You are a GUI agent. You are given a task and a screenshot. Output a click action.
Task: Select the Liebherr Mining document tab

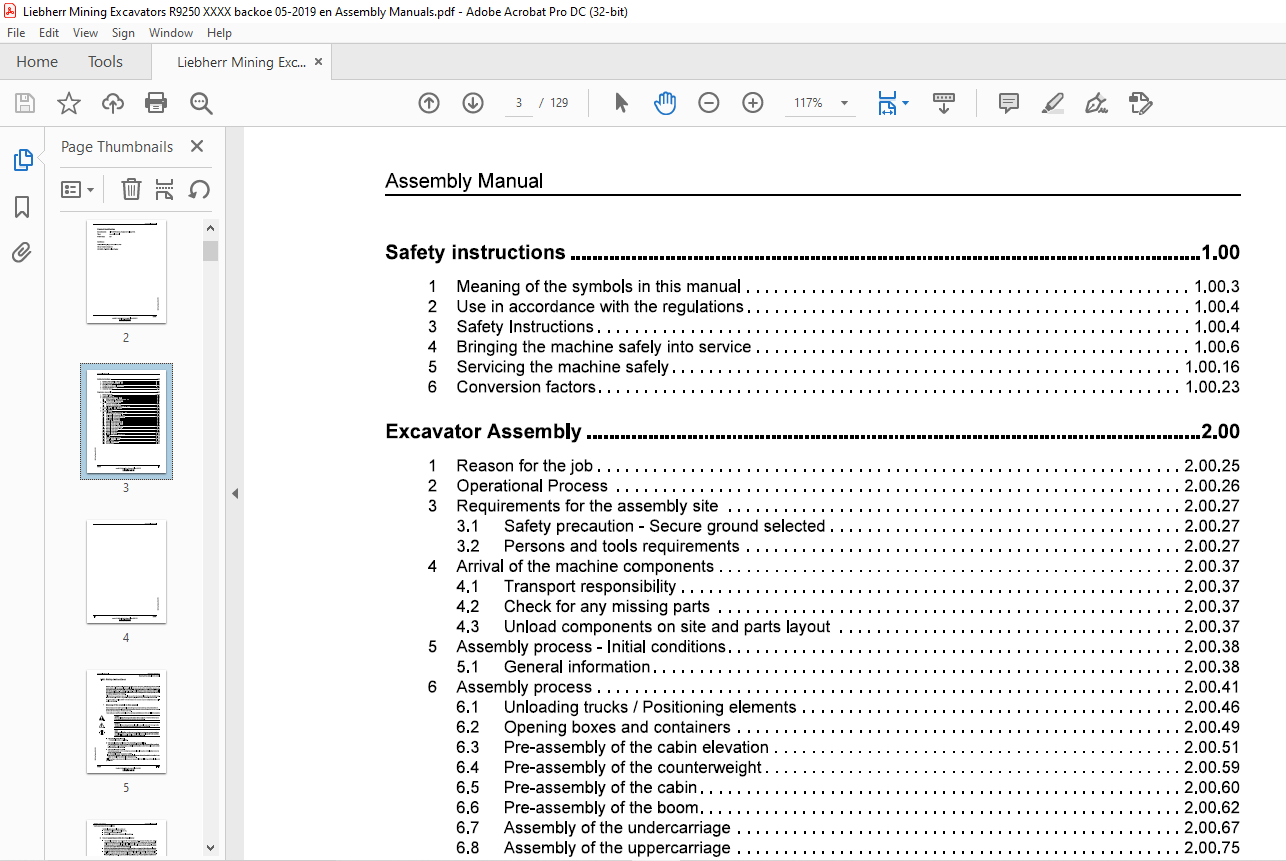241,62
